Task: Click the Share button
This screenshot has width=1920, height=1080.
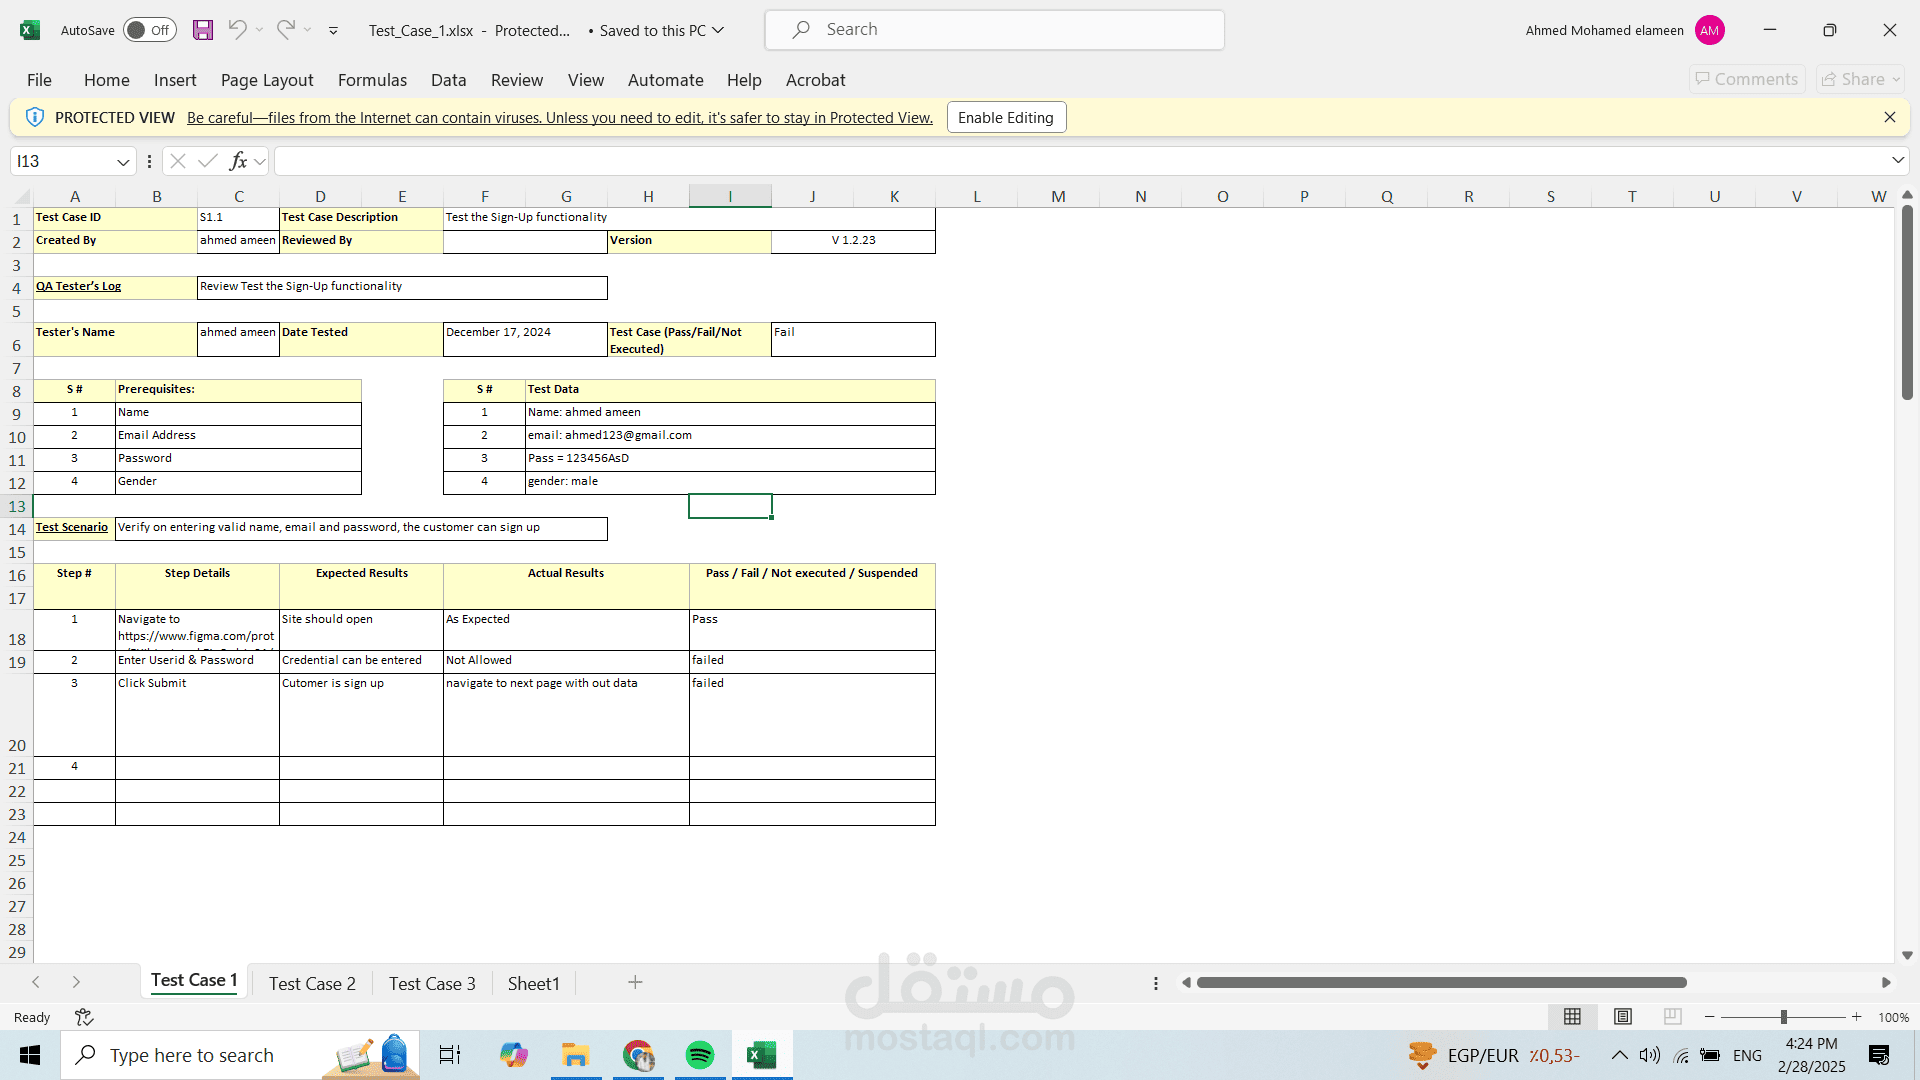Action: coord(1861,79)
